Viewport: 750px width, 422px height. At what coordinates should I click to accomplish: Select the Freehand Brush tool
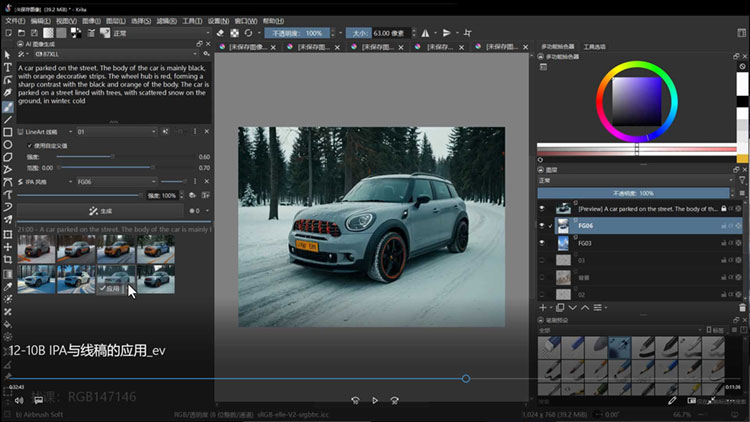point(7,106)
